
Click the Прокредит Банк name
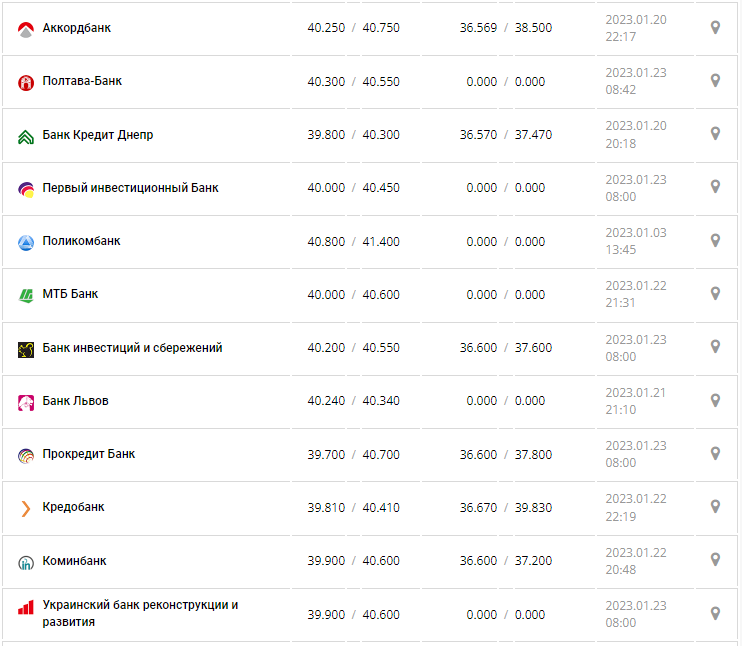(89, 454)
